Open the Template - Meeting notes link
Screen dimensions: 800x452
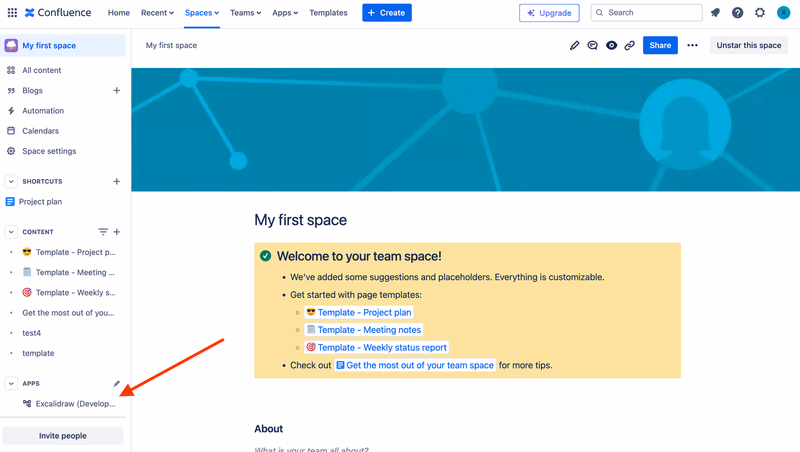(364, 330)
